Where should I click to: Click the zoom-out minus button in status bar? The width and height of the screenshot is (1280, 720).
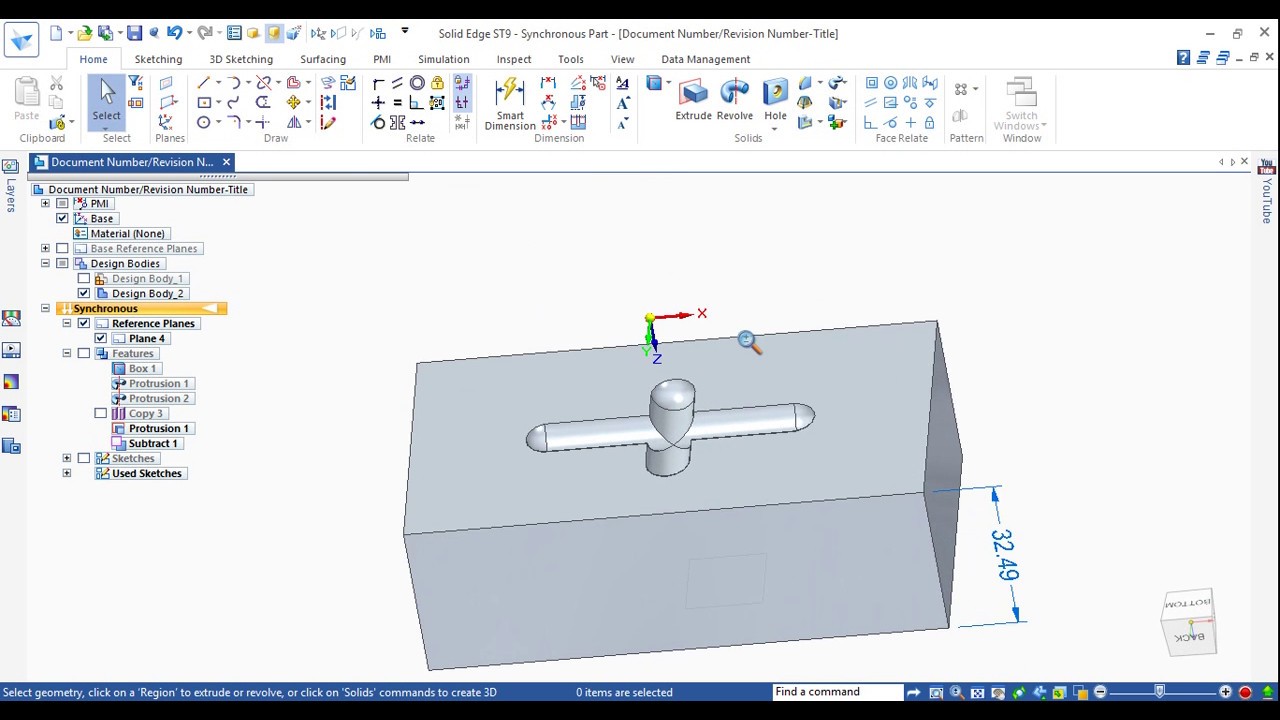1100,692
